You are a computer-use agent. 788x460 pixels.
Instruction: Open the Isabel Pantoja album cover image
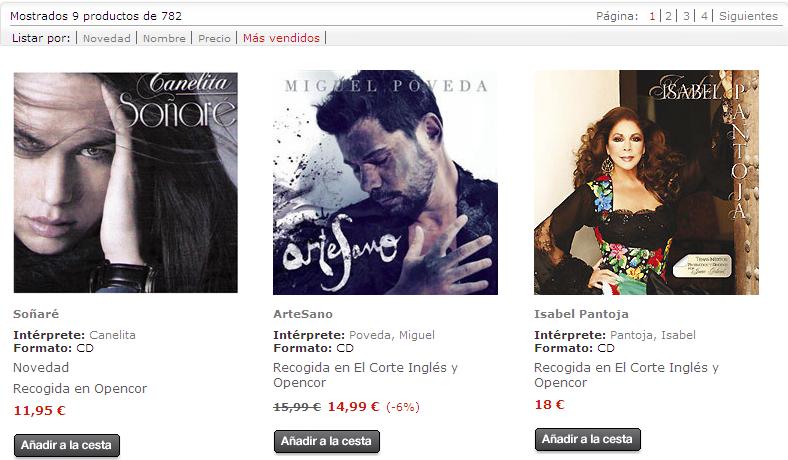(x=646, y=182)
